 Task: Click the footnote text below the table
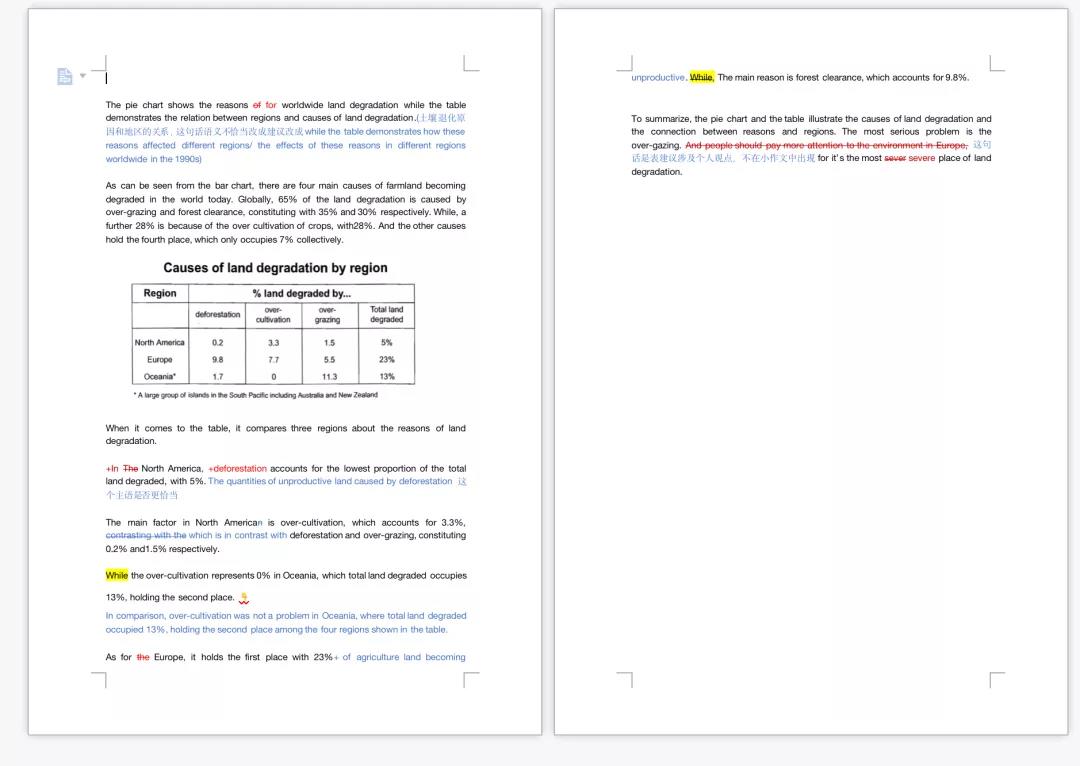pos(255,395)
